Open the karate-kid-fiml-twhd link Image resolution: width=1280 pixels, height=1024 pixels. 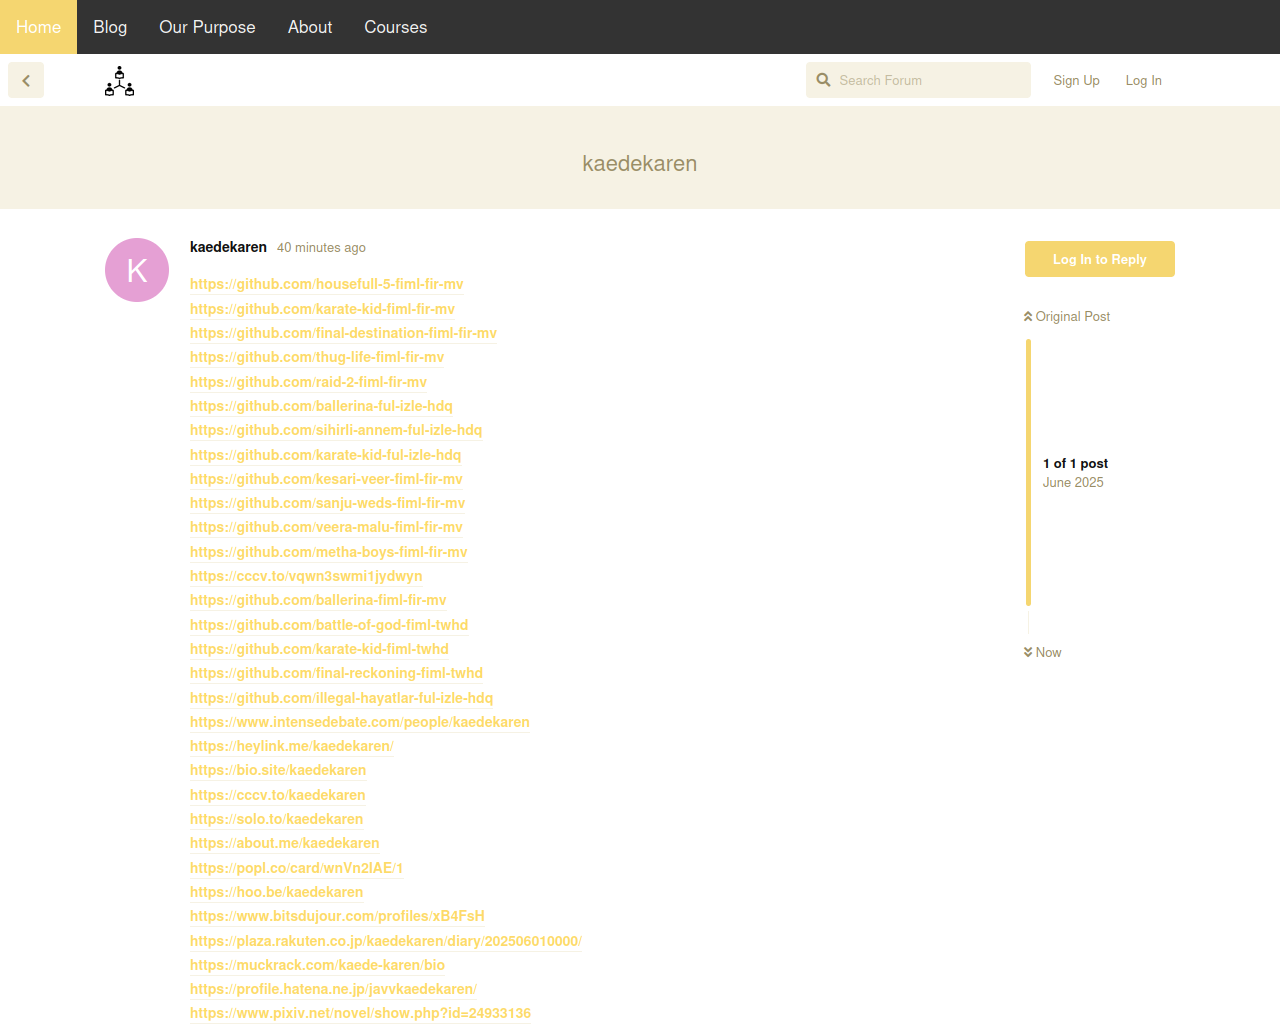[319, 649]
